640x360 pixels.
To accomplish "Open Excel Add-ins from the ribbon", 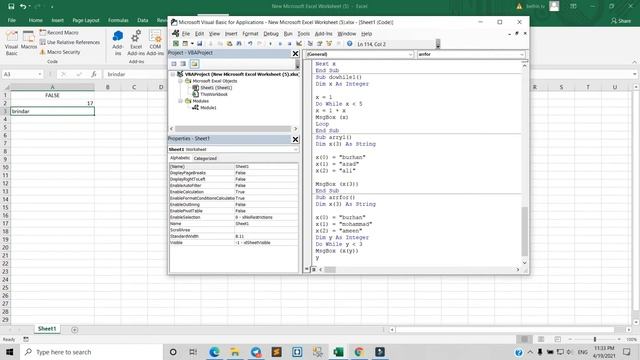I will click(136, 43).
